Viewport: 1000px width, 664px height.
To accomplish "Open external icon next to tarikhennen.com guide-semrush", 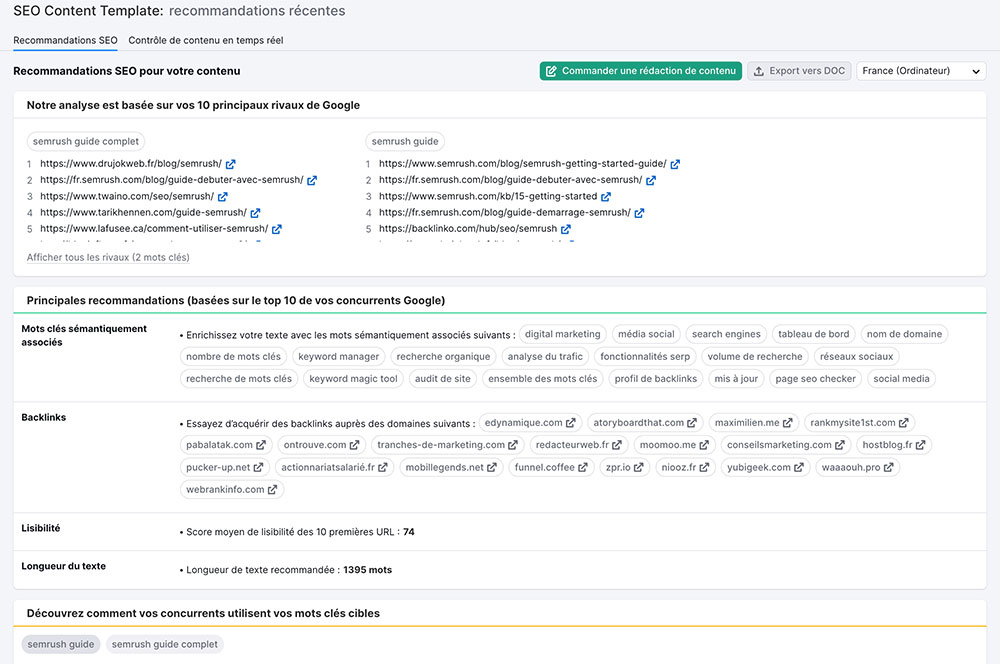I will (x=255, y=212).
